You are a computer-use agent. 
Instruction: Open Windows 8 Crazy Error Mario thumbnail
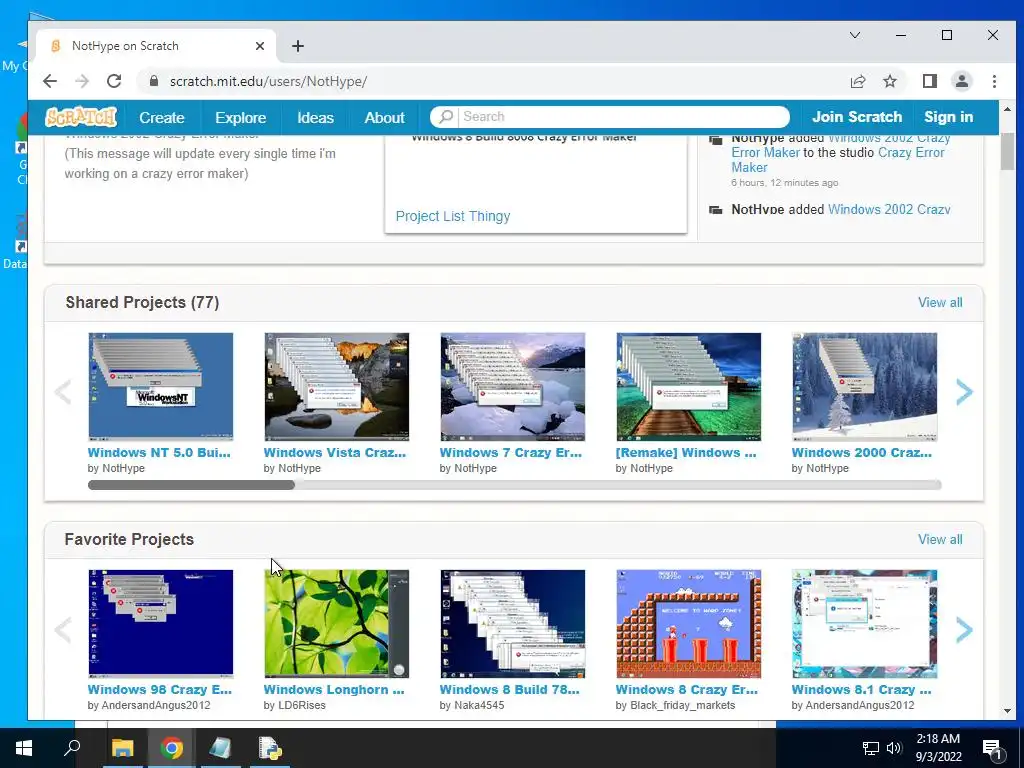pyautogui.click(x=688, y=624)
